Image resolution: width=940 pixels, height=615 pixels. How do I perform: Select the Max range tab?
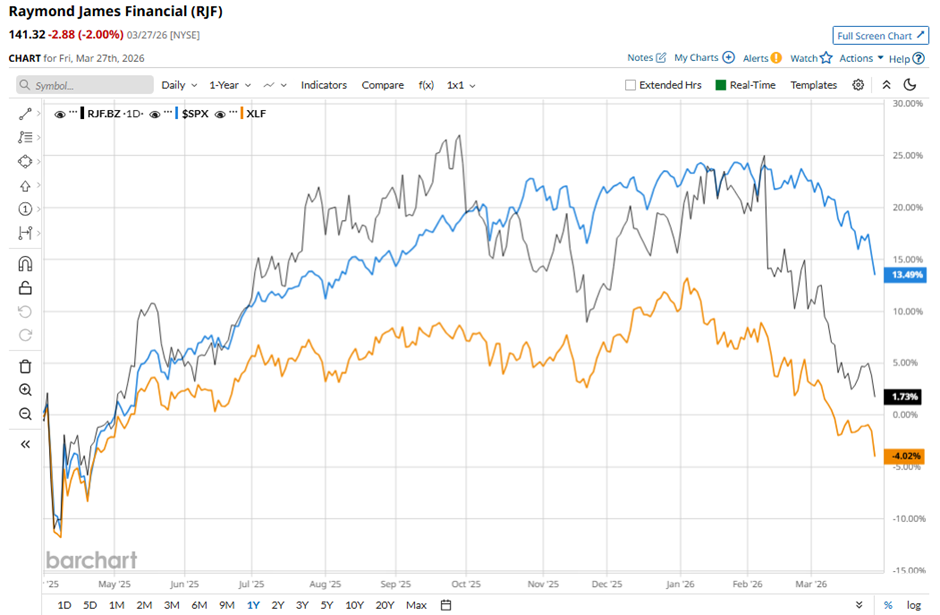click(x=416, y=605)
